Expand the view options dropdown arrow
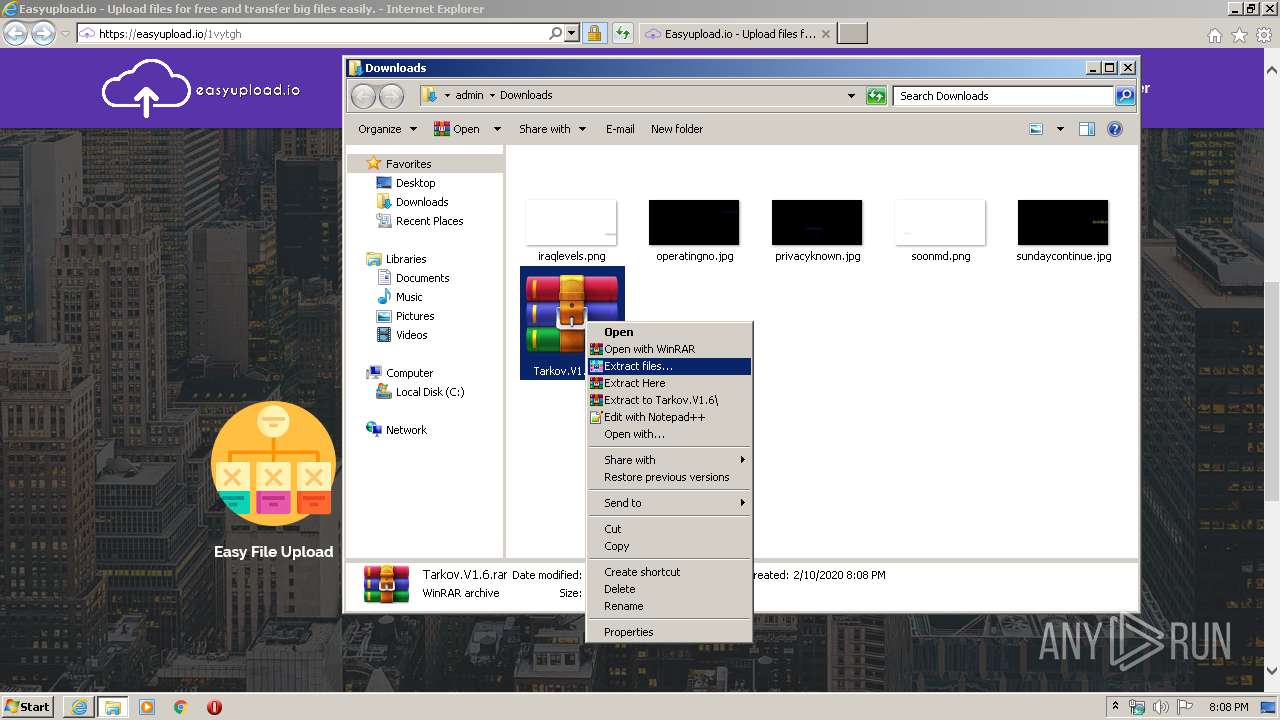1280x720 pixels. click(x=1060, y=129)
